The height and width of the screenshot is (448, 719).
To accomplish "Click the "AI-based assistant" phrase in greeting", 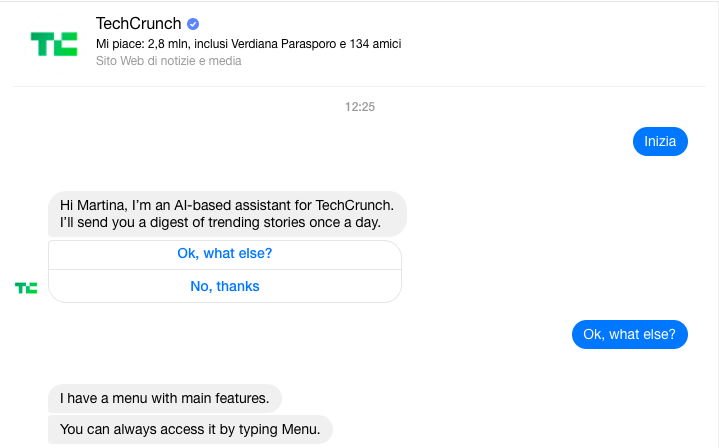I will pyautogui.click(x=193, y=205).
